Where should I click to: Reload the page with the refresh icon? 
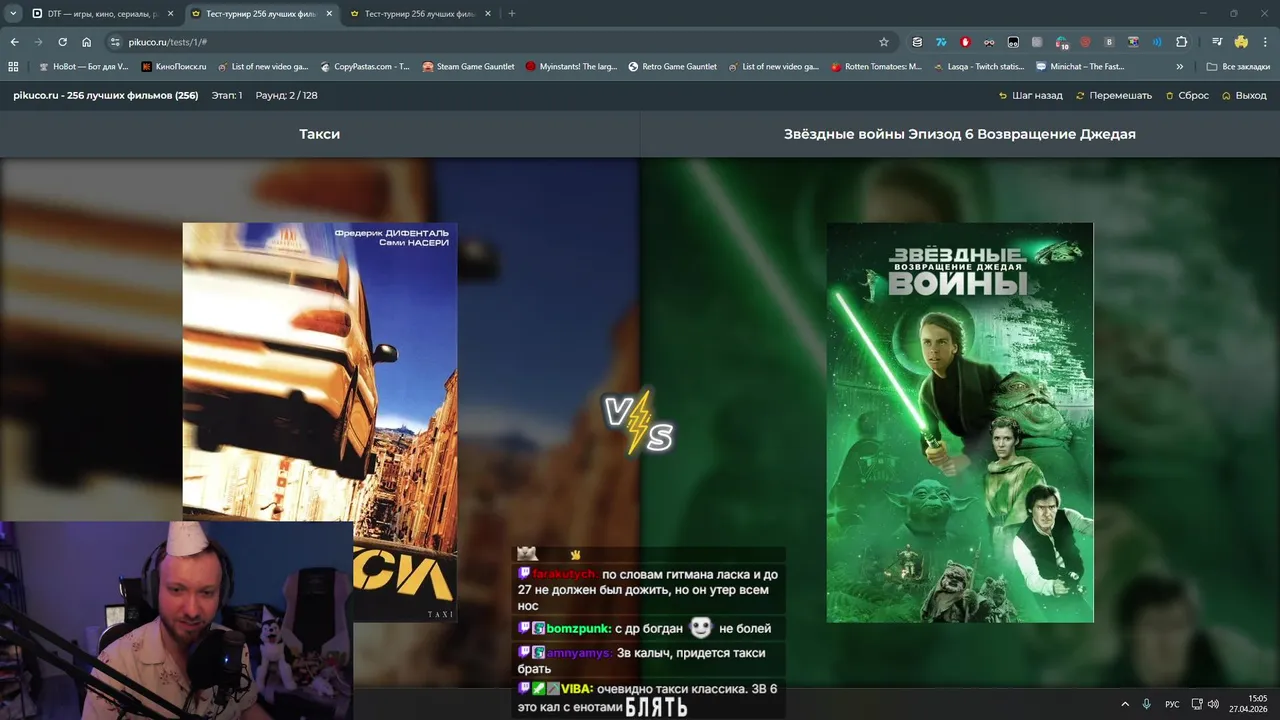(x=62, y=42)
